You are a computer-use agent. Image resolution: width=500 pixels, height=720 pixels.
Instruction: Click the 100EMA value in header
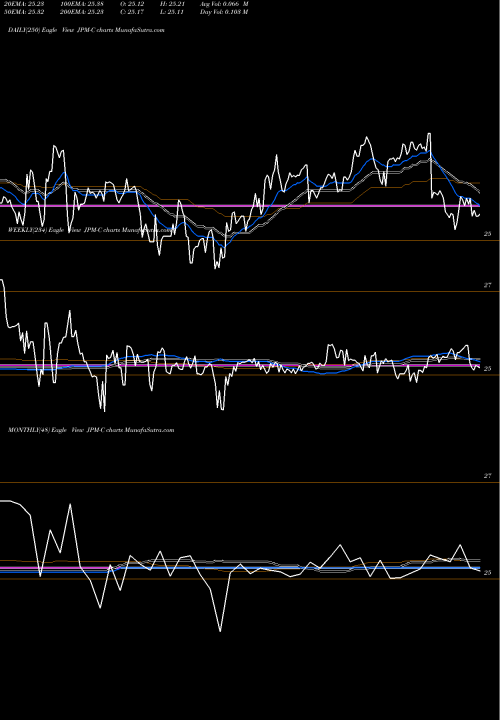[84, 4]
